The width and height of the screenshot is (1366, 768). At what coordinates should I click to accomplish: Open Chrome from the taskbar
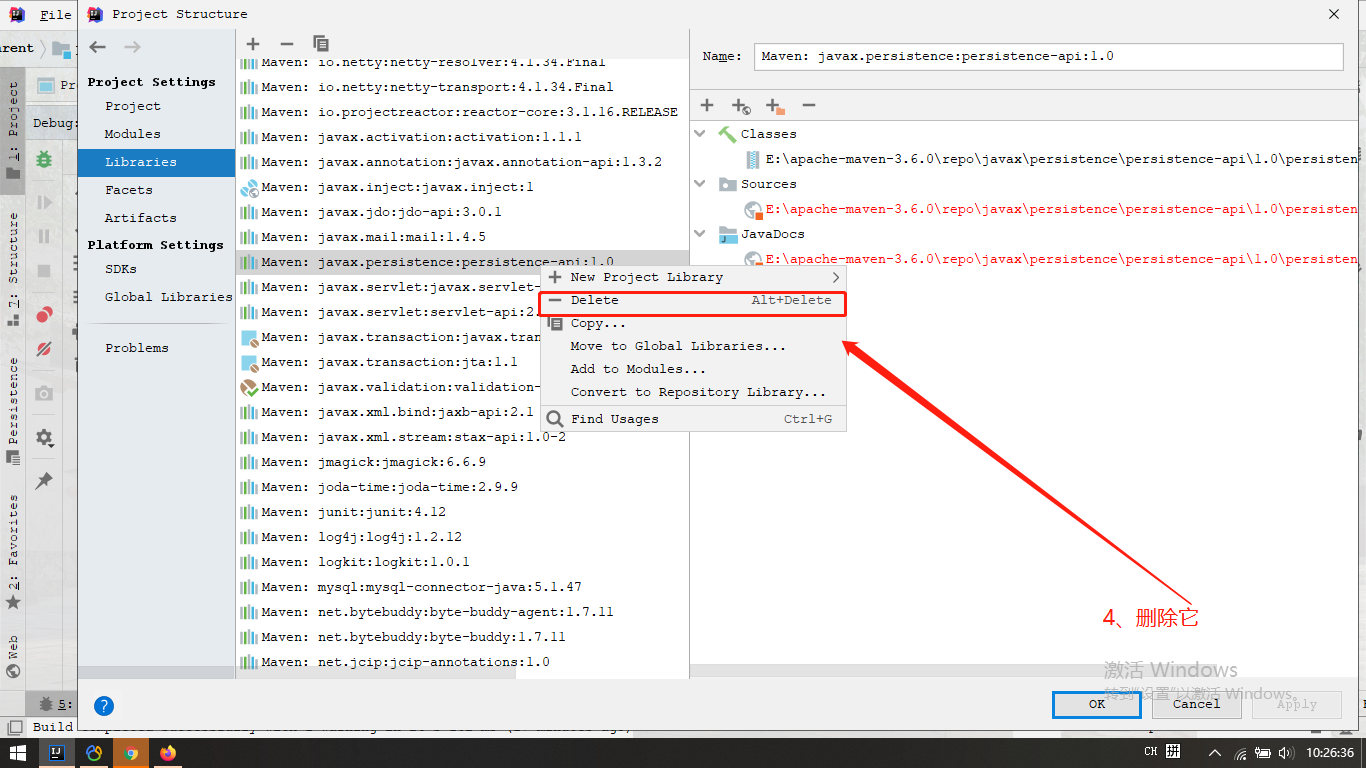(131, 752)
